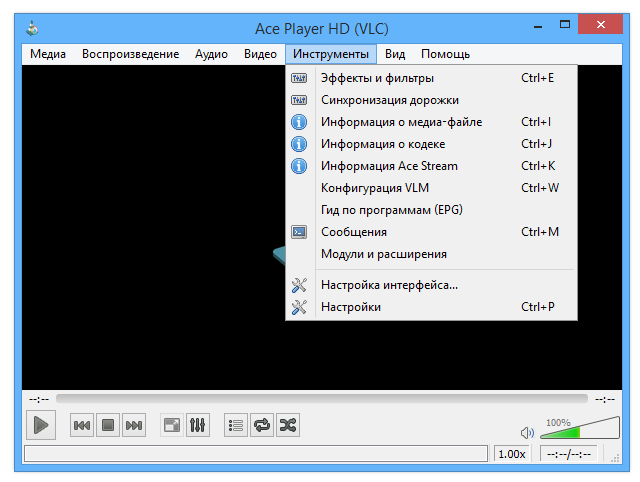This screenshot has height=482, width=640.
Task: Click info icon beside Информация о медиа-файле
Action: coord(299,122)
